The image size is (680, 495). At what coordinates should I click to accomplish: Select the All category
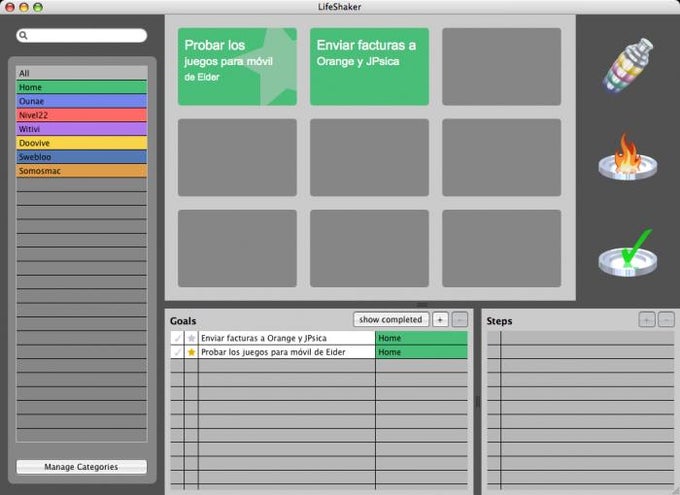[82, 73]
